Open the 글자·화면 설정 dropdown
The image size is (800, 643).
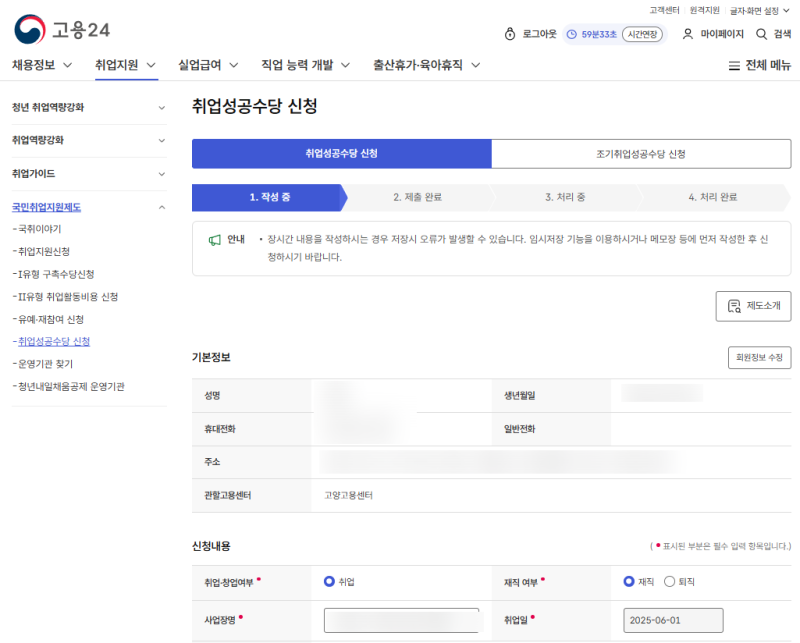click(760, 11)
